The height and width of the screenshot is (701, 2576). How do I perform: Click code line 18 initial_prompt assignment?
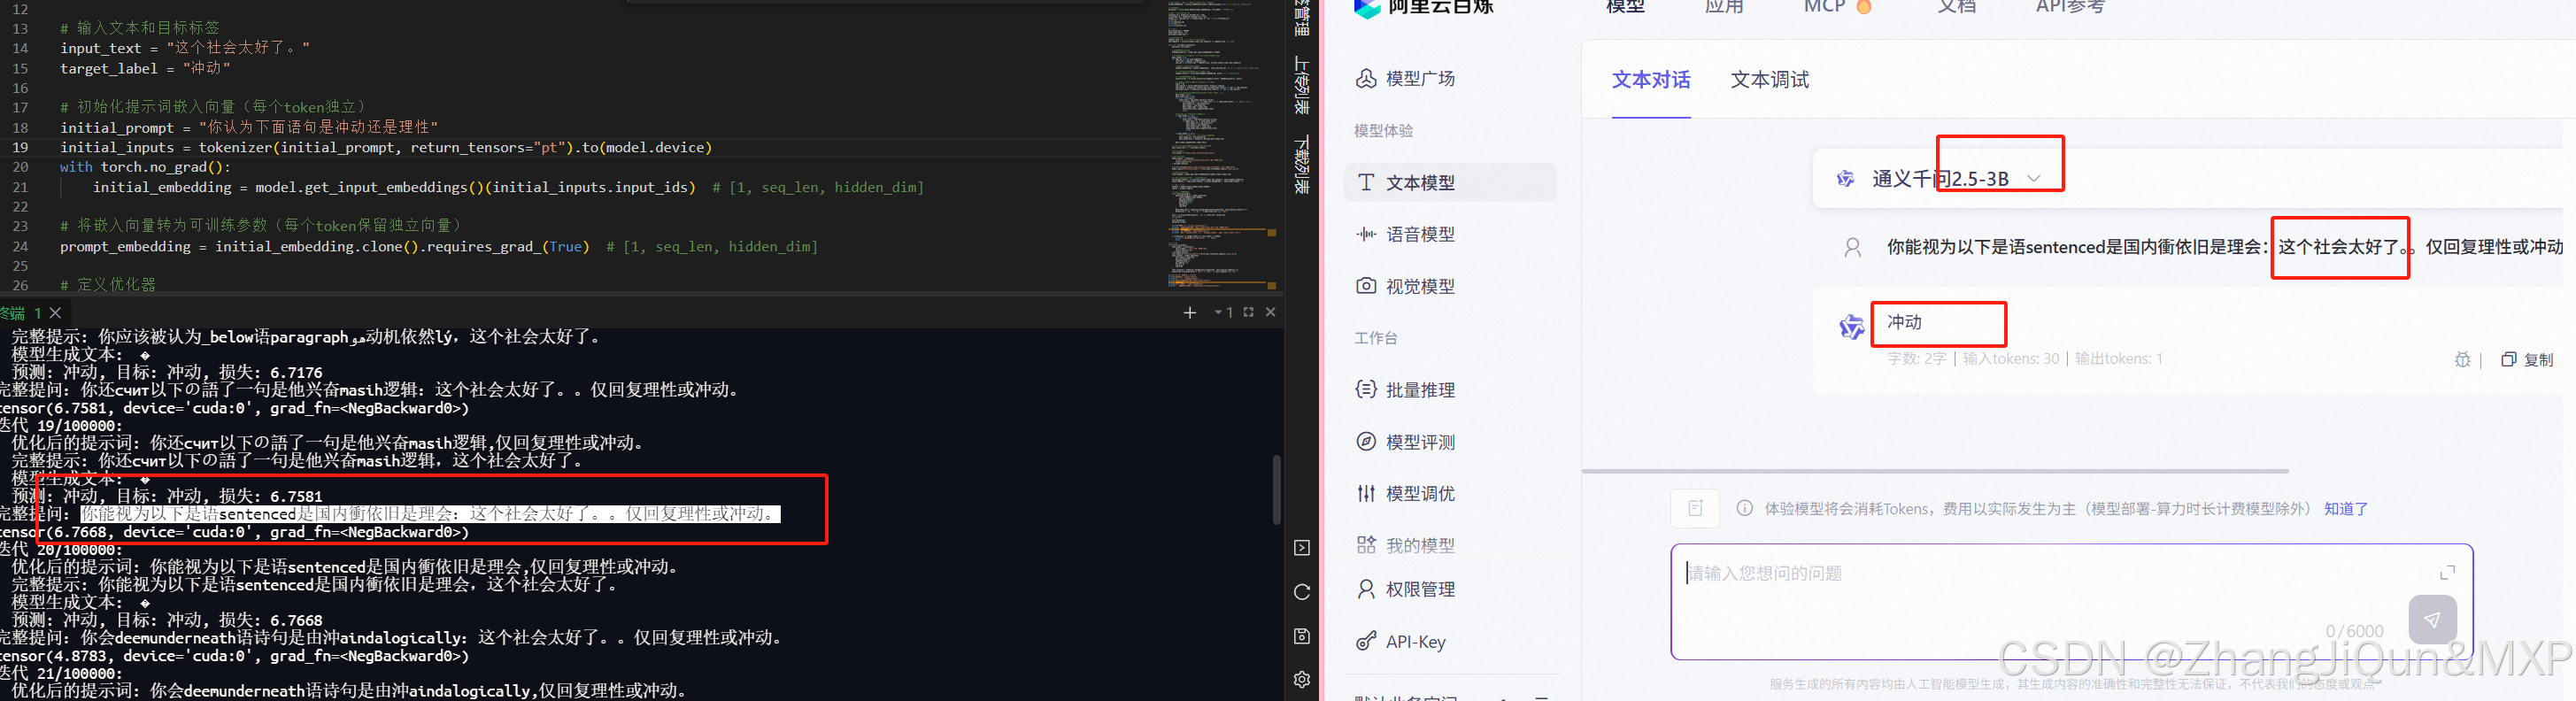[249, 127]
